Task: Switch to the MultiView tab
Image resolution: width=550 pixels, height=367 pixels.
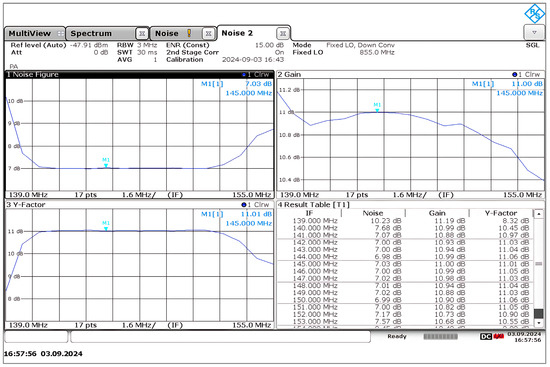Action: click(x=34, y=34)
